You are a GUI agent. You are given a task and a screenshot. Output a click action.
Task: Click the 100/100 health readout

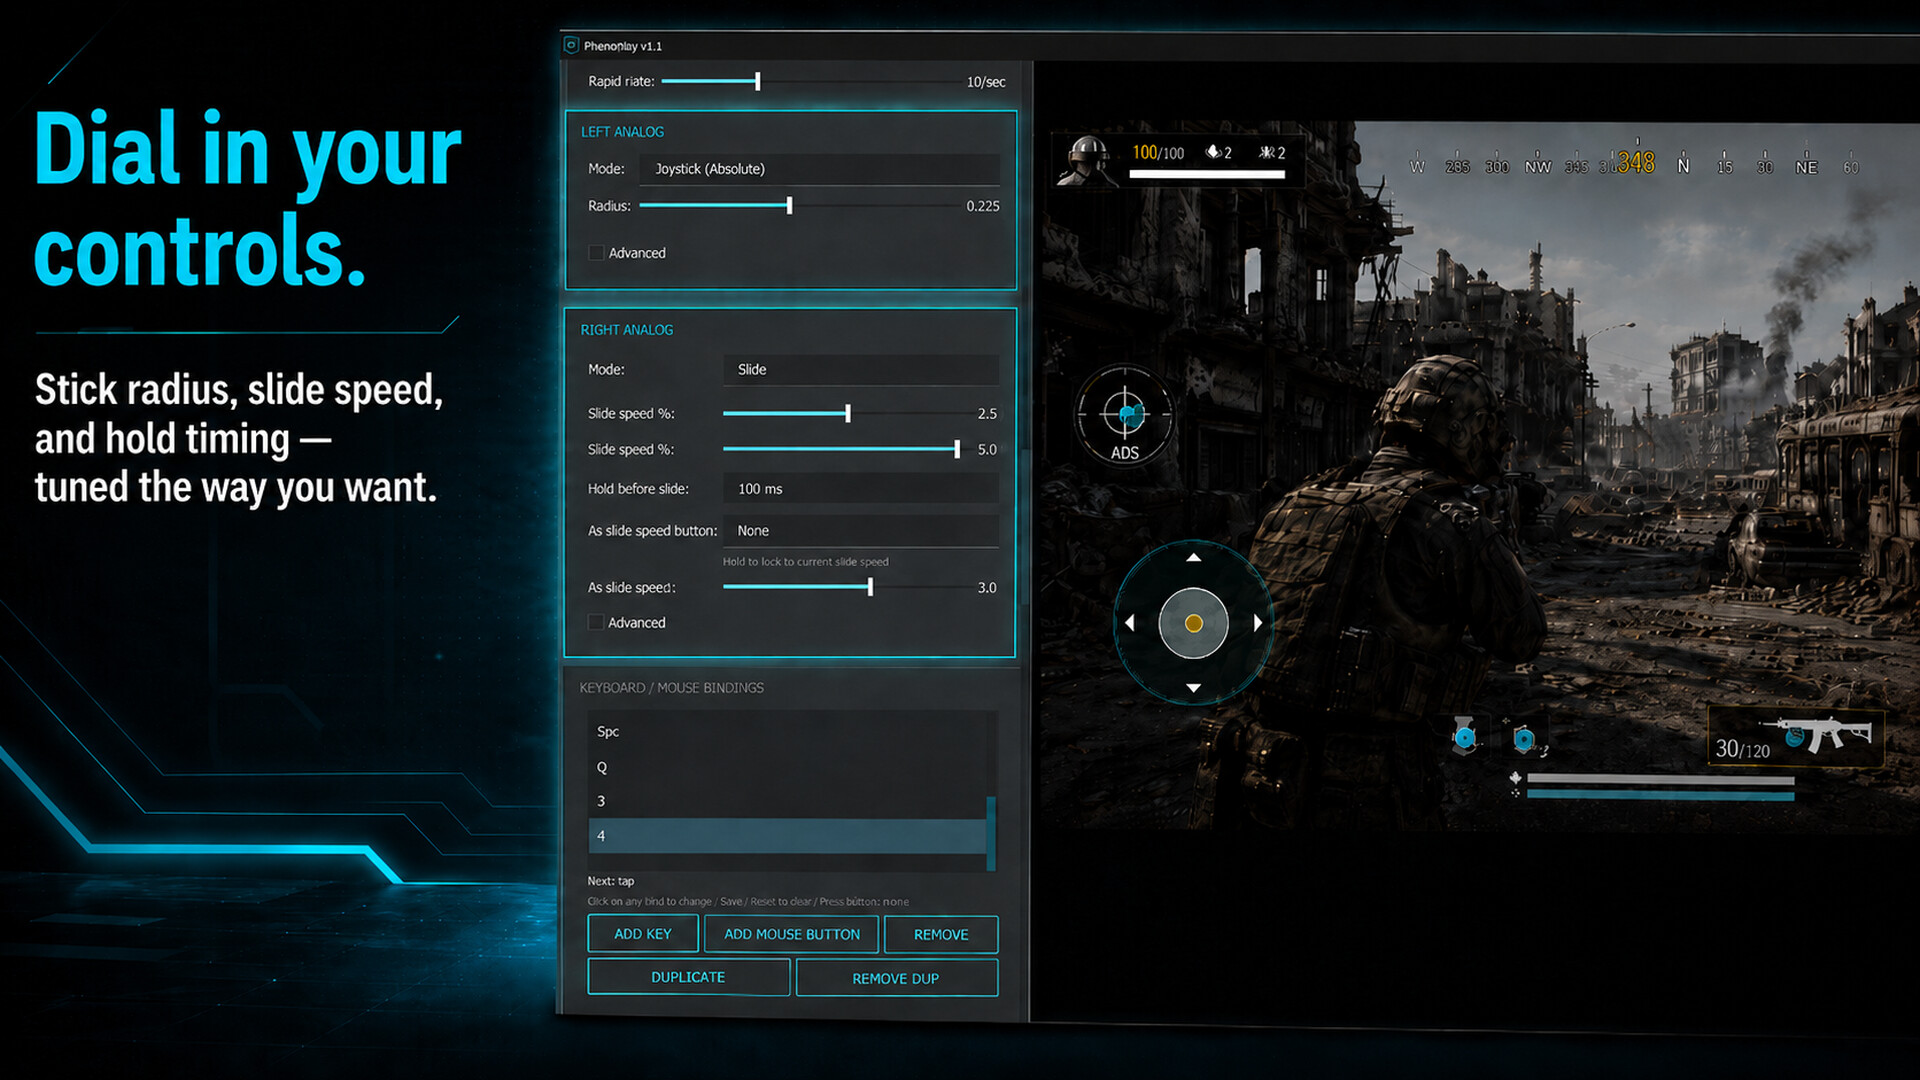click(x=1158, y=152)
